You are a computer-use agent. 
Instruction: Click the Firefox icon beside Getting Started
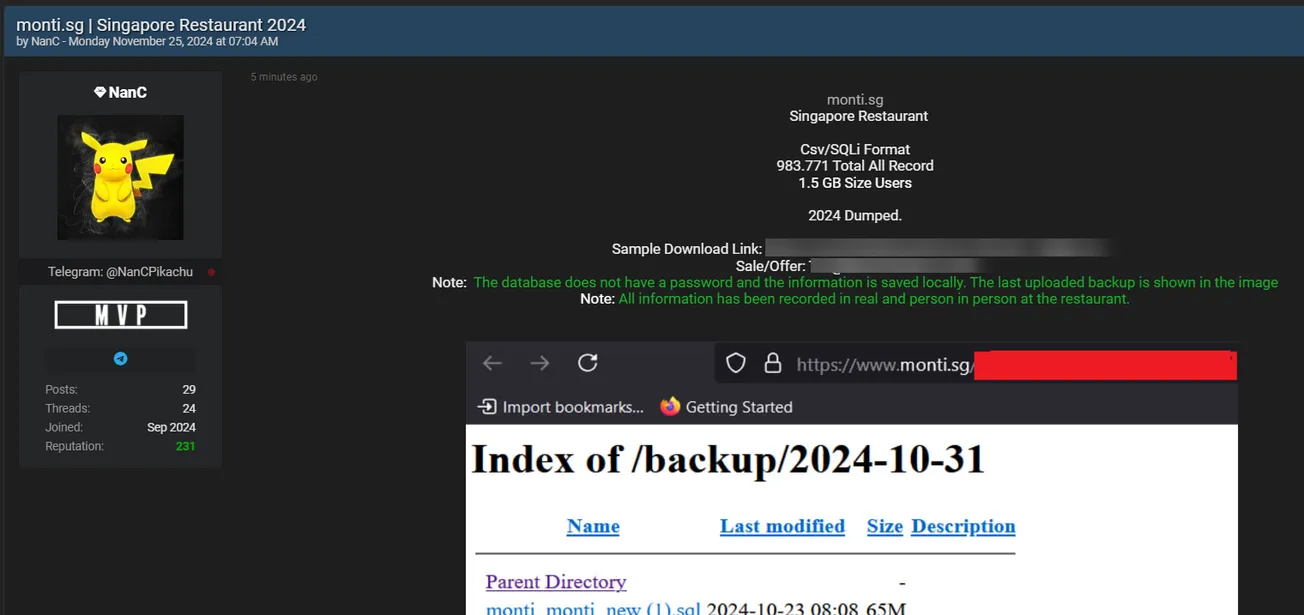[670, 406]
